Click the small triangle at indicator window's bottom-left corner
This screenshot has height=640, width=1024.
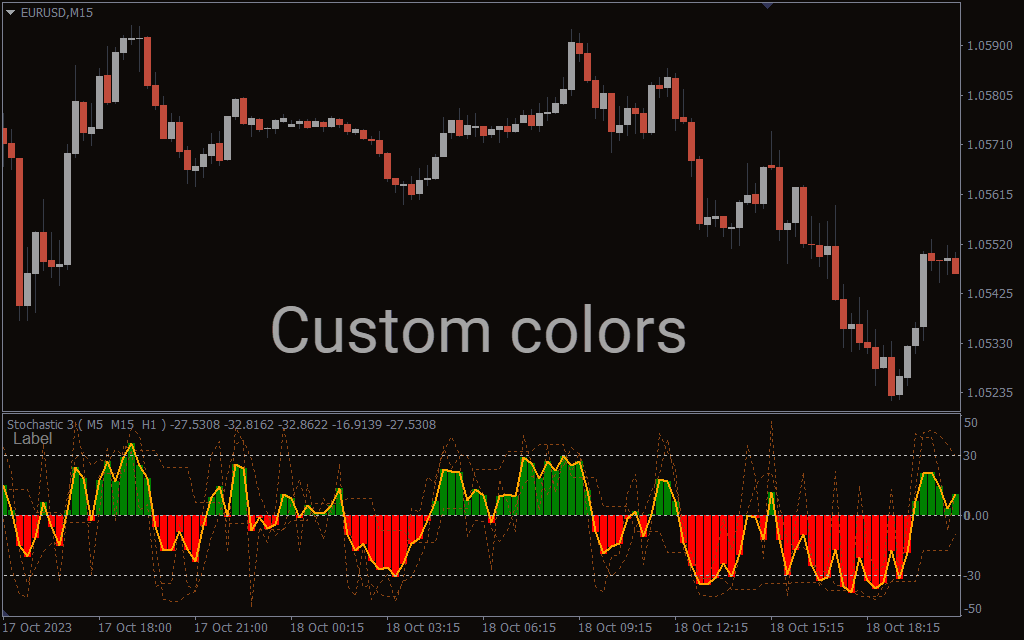7,612
